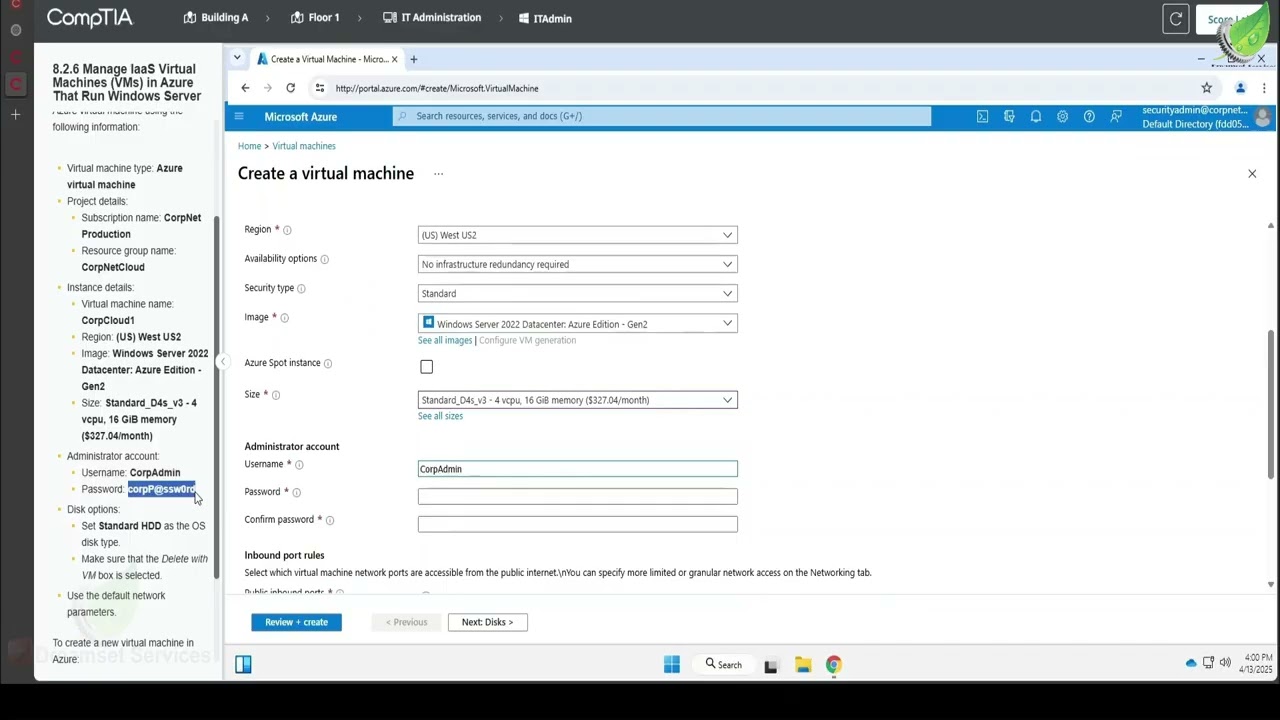1280x720 pixels.
Task: Open Azure notifications bell
Action: click(x=1036, y=117)
